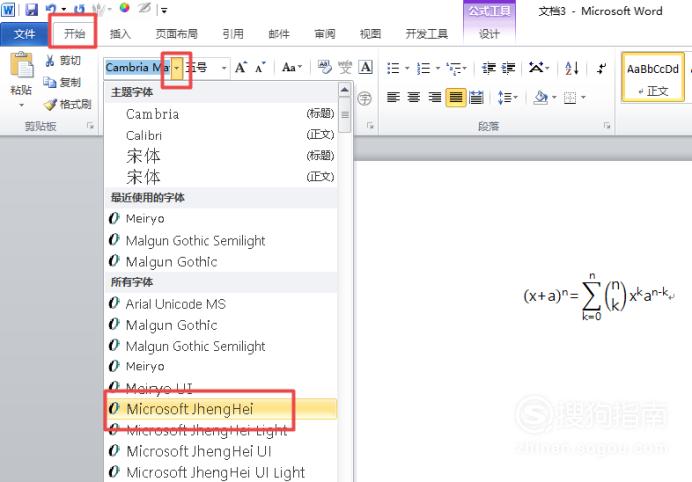This screenshot has height=482, width=692.
Task: Open the bullets list dropdown arrow
Action: coord(407,68)
